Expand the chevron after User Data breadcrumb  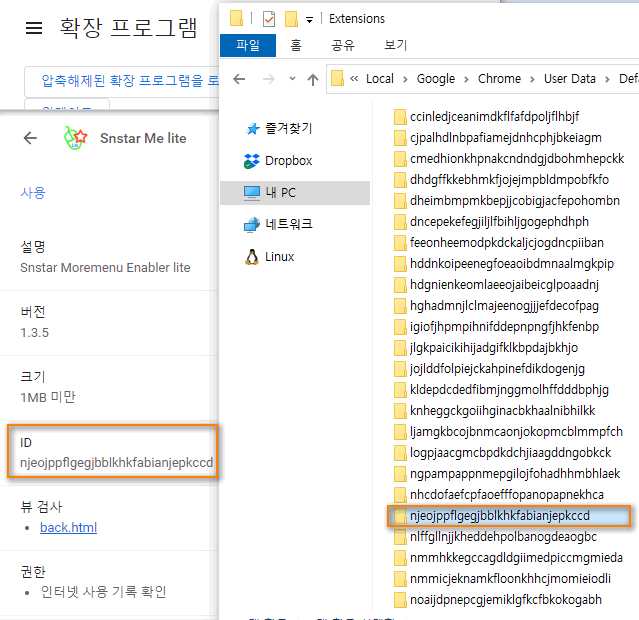607,79
